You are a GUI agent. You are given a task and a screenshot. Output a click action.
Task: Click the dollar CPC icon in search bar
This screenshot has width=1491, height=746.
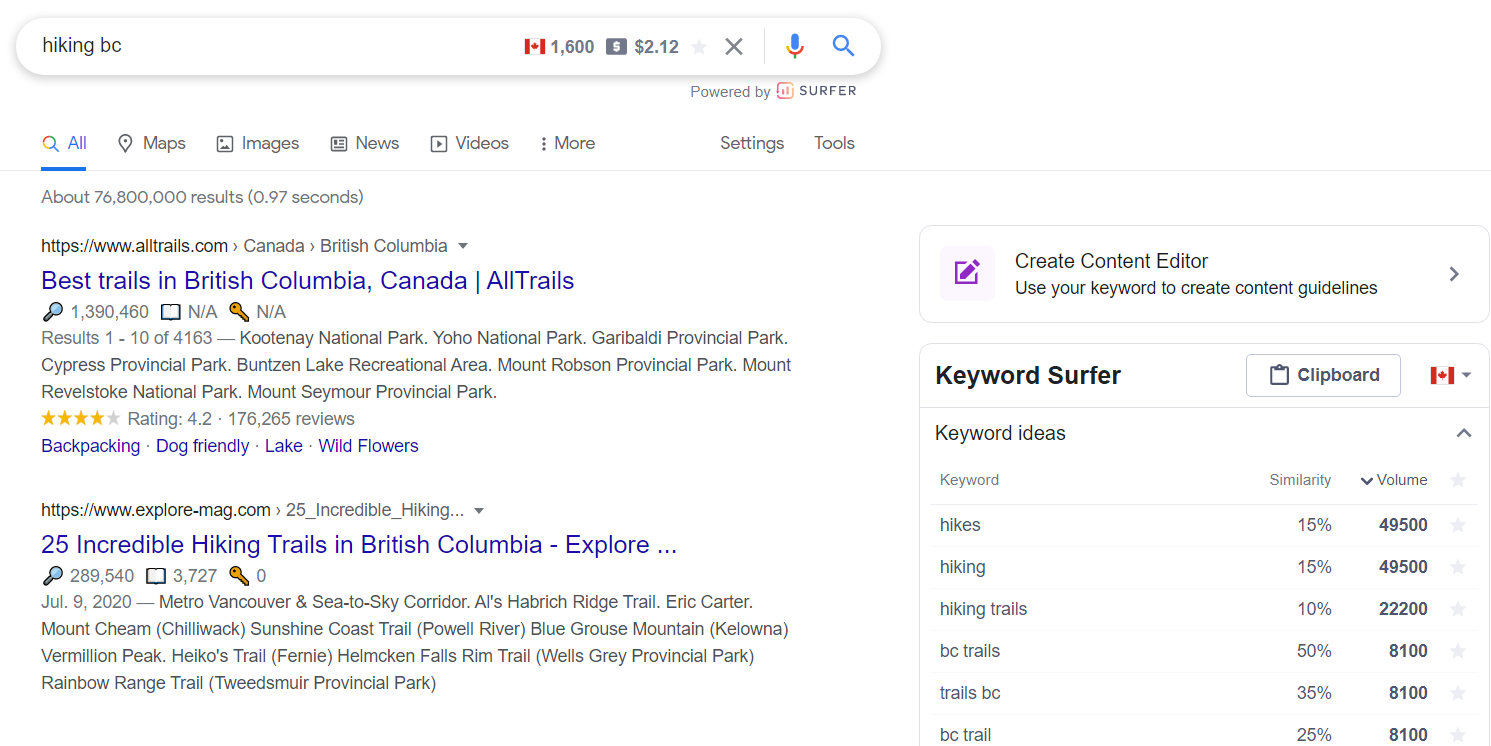click(x=616, y=47)
